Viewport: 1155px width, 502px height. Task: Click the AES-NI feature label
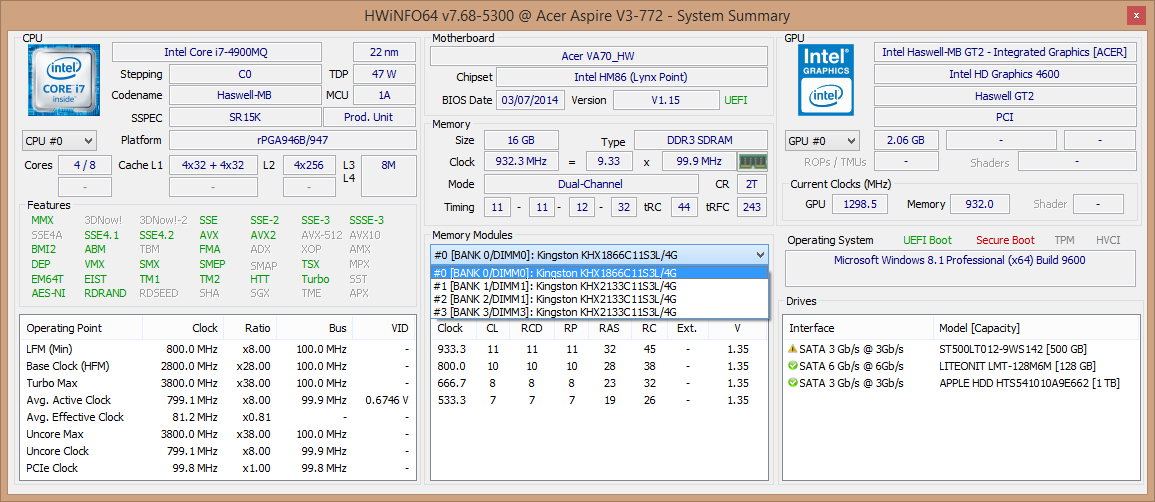pos(47,293)
